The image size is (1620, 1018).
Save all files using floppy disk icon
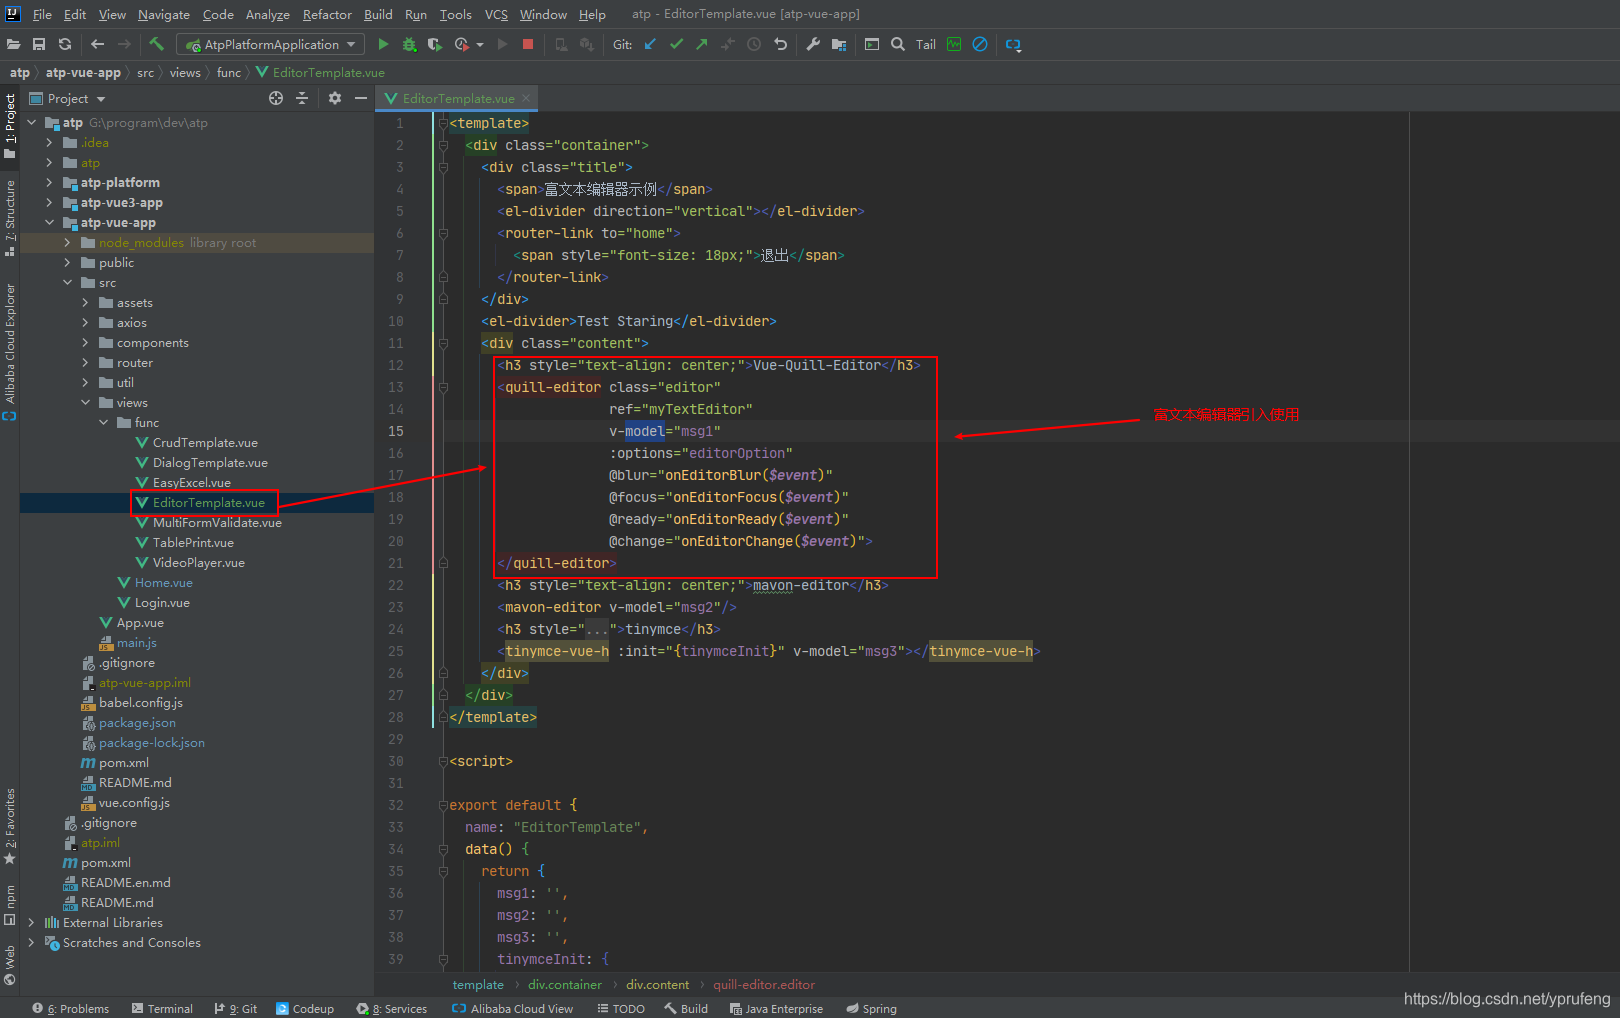point(39,44)
